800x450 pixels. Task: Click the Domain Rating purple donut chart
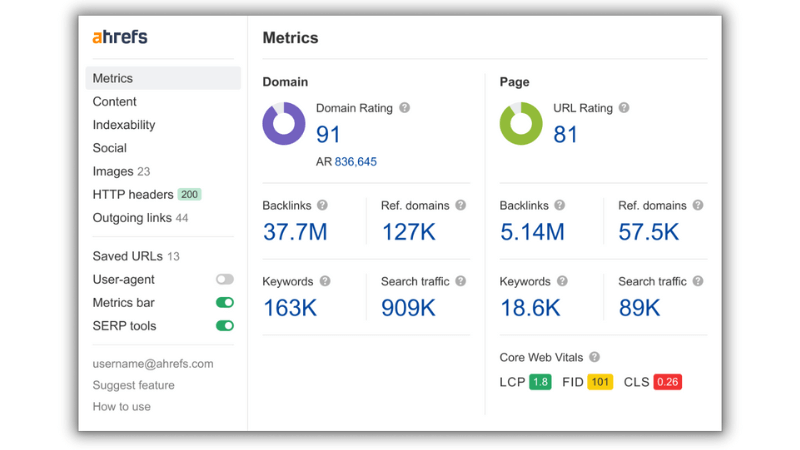(x=284, y=123)
